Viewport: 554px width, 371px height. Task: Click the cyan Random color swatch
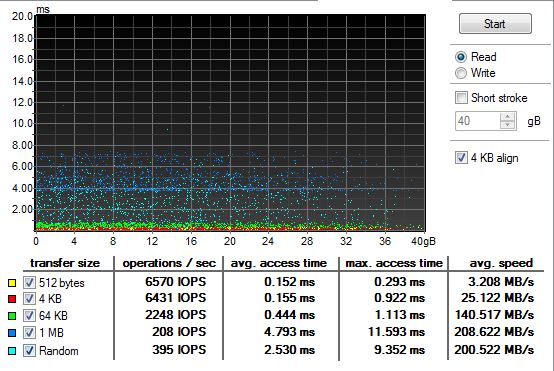12,351
